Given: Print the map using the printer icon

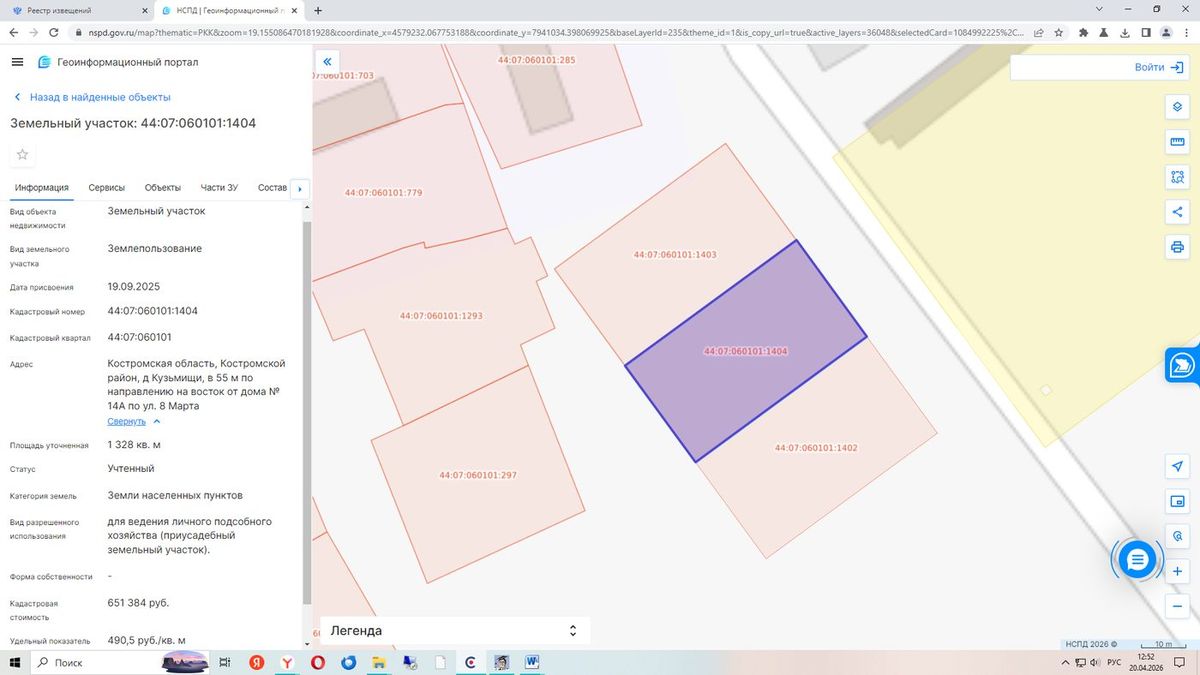Looking at the screenshot, I should [x=1177, y=247].
